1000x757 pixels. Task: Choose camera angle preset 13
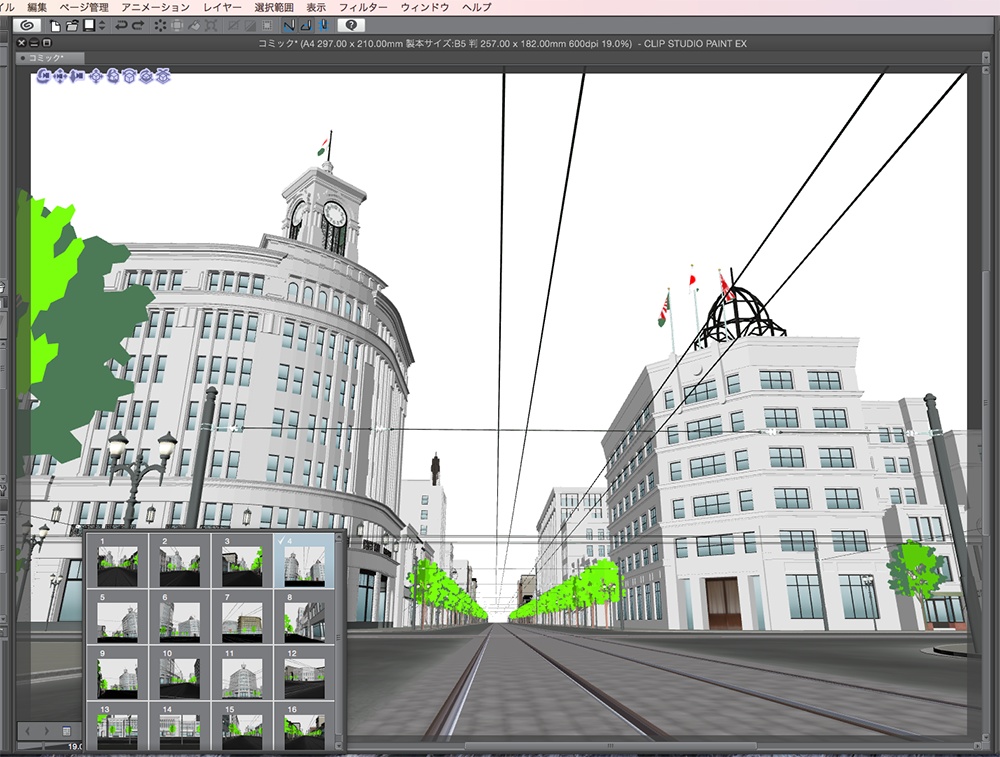tap(117, 726)
